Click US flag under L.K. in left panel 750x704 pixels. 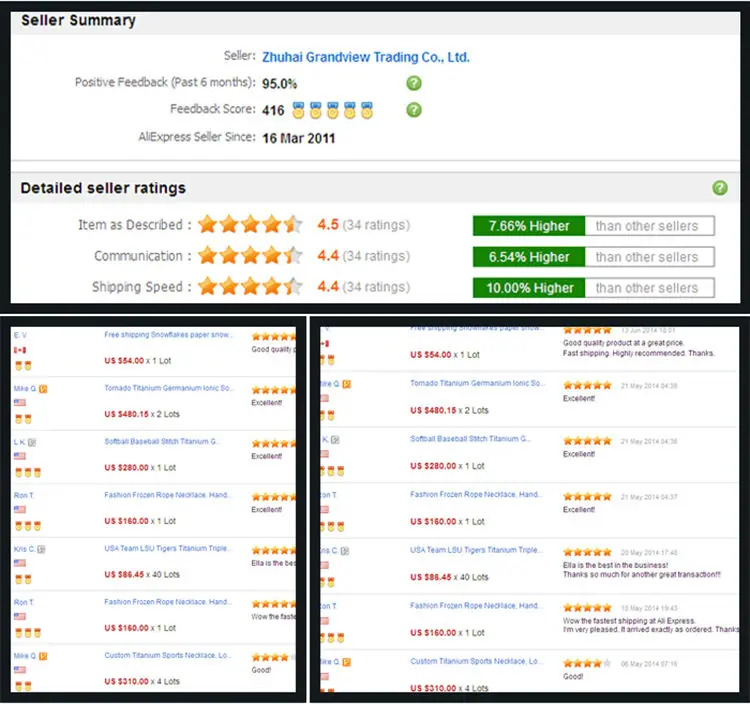tap(20, 456)
